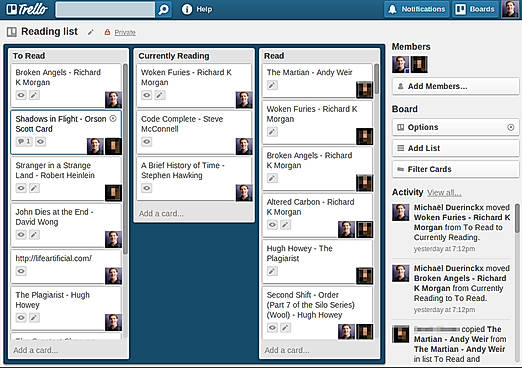This screenshot has width=522, height=368.
Task: Toggle the eye icon on lifeartificial.com card
Action: [21, 271]
